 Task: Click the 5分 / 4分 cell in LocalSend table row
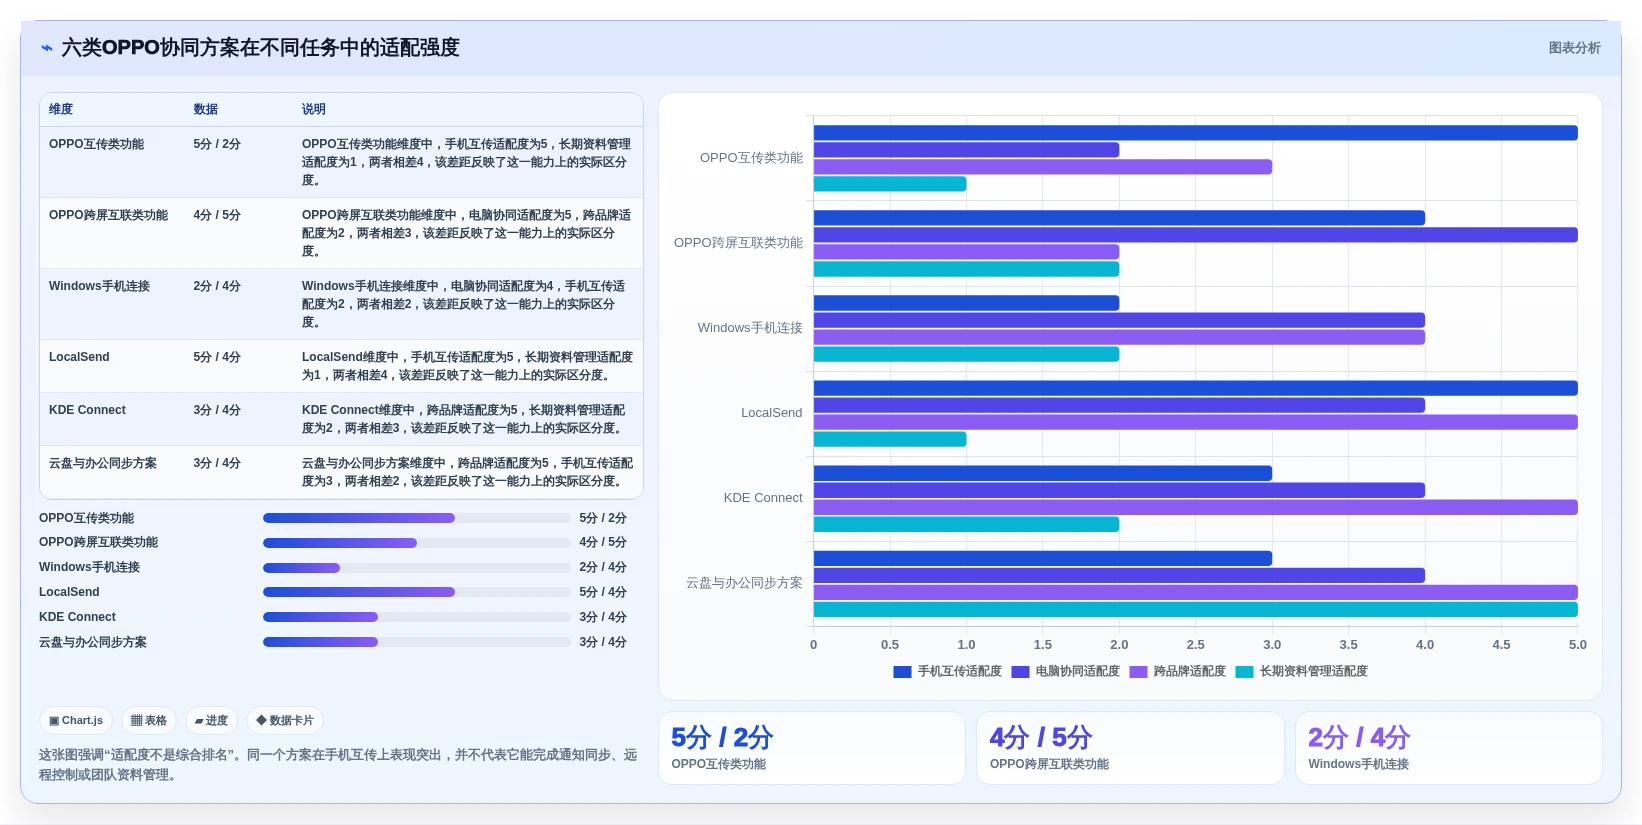click(x=217, y=357)
